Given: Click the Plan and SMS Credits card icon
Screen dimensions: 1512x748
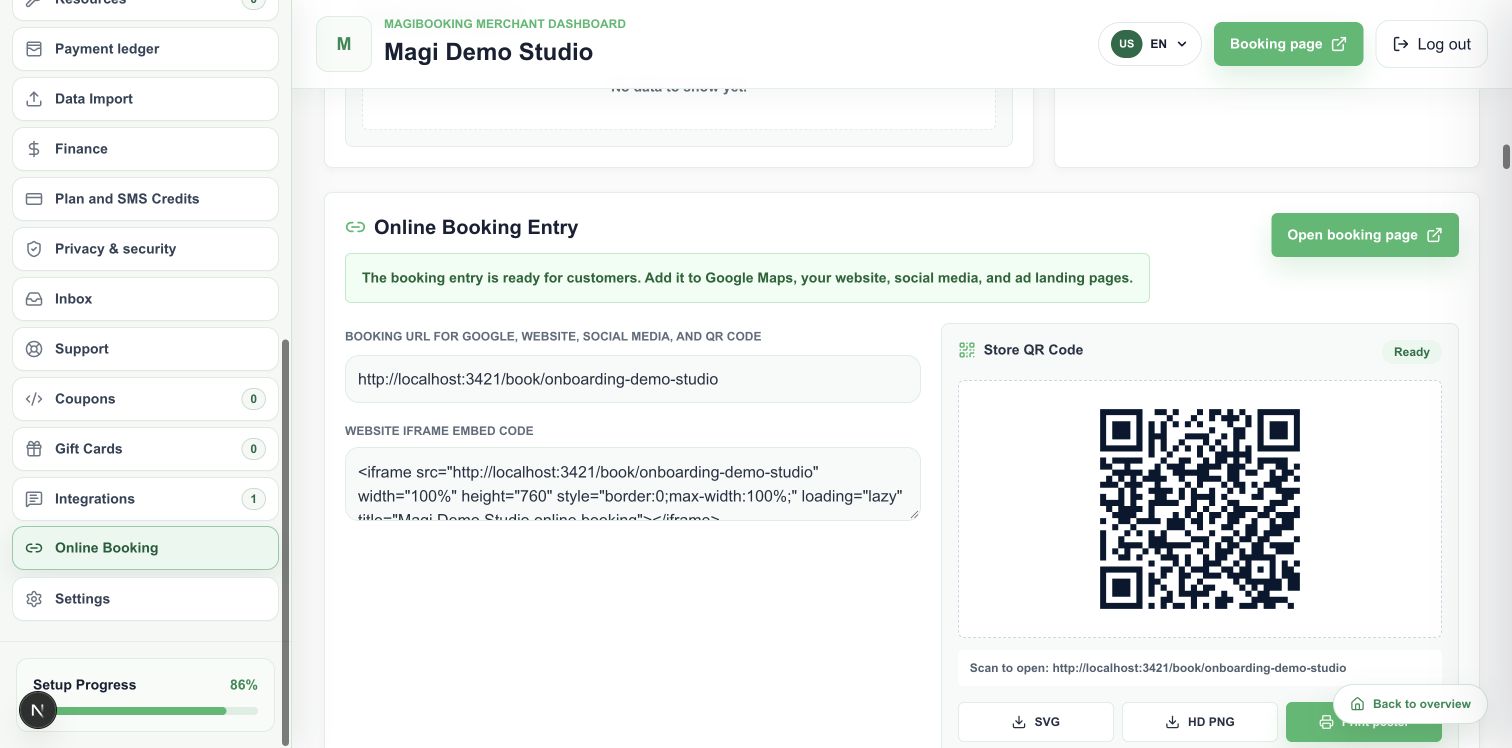Looking at the screenshot, I should coord(34,199).
